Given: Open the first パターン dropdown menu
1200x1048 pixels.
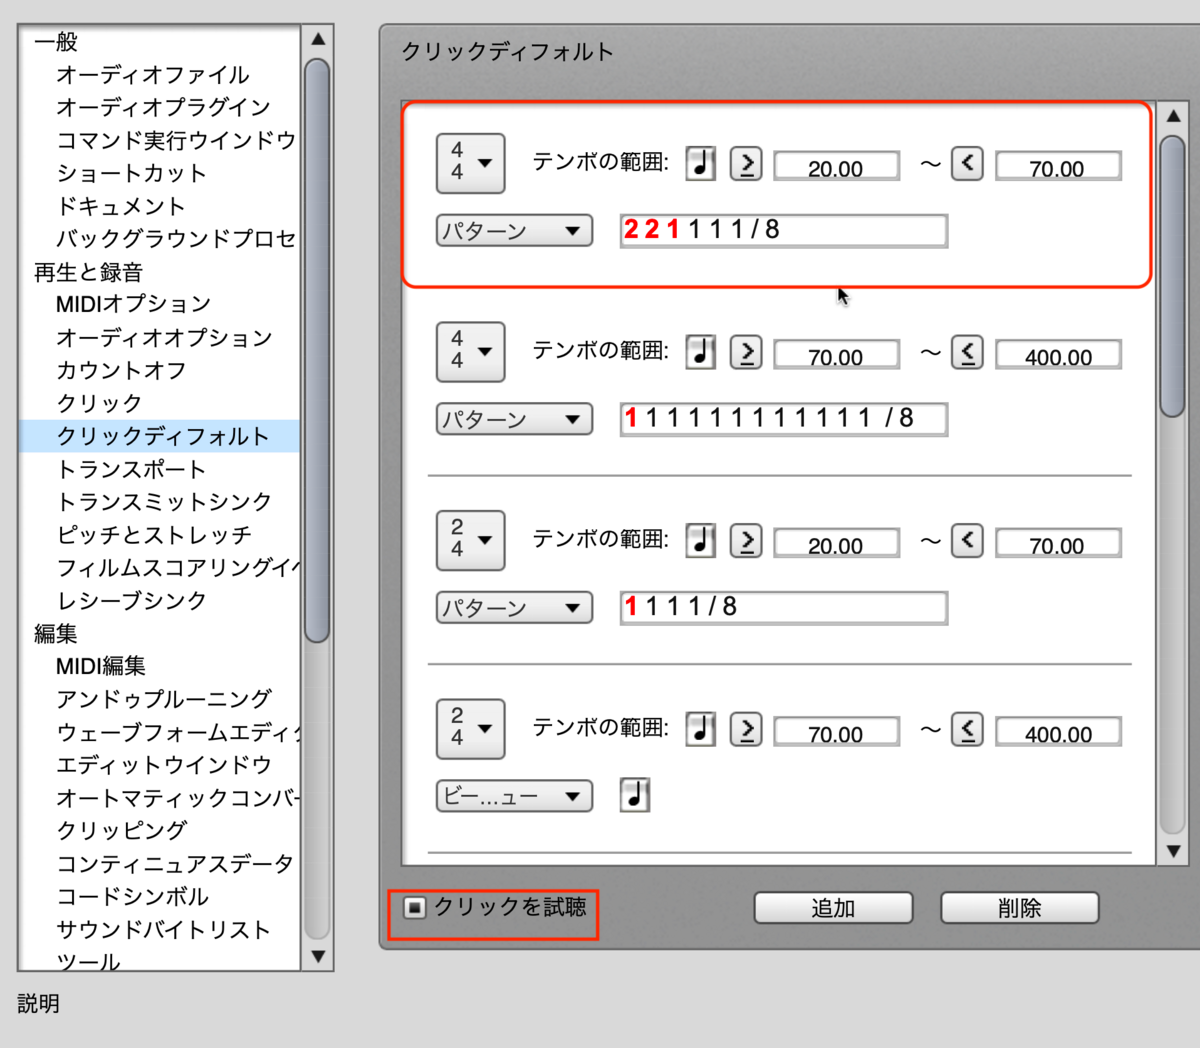Looking at the screenshot, I should 513,231.
